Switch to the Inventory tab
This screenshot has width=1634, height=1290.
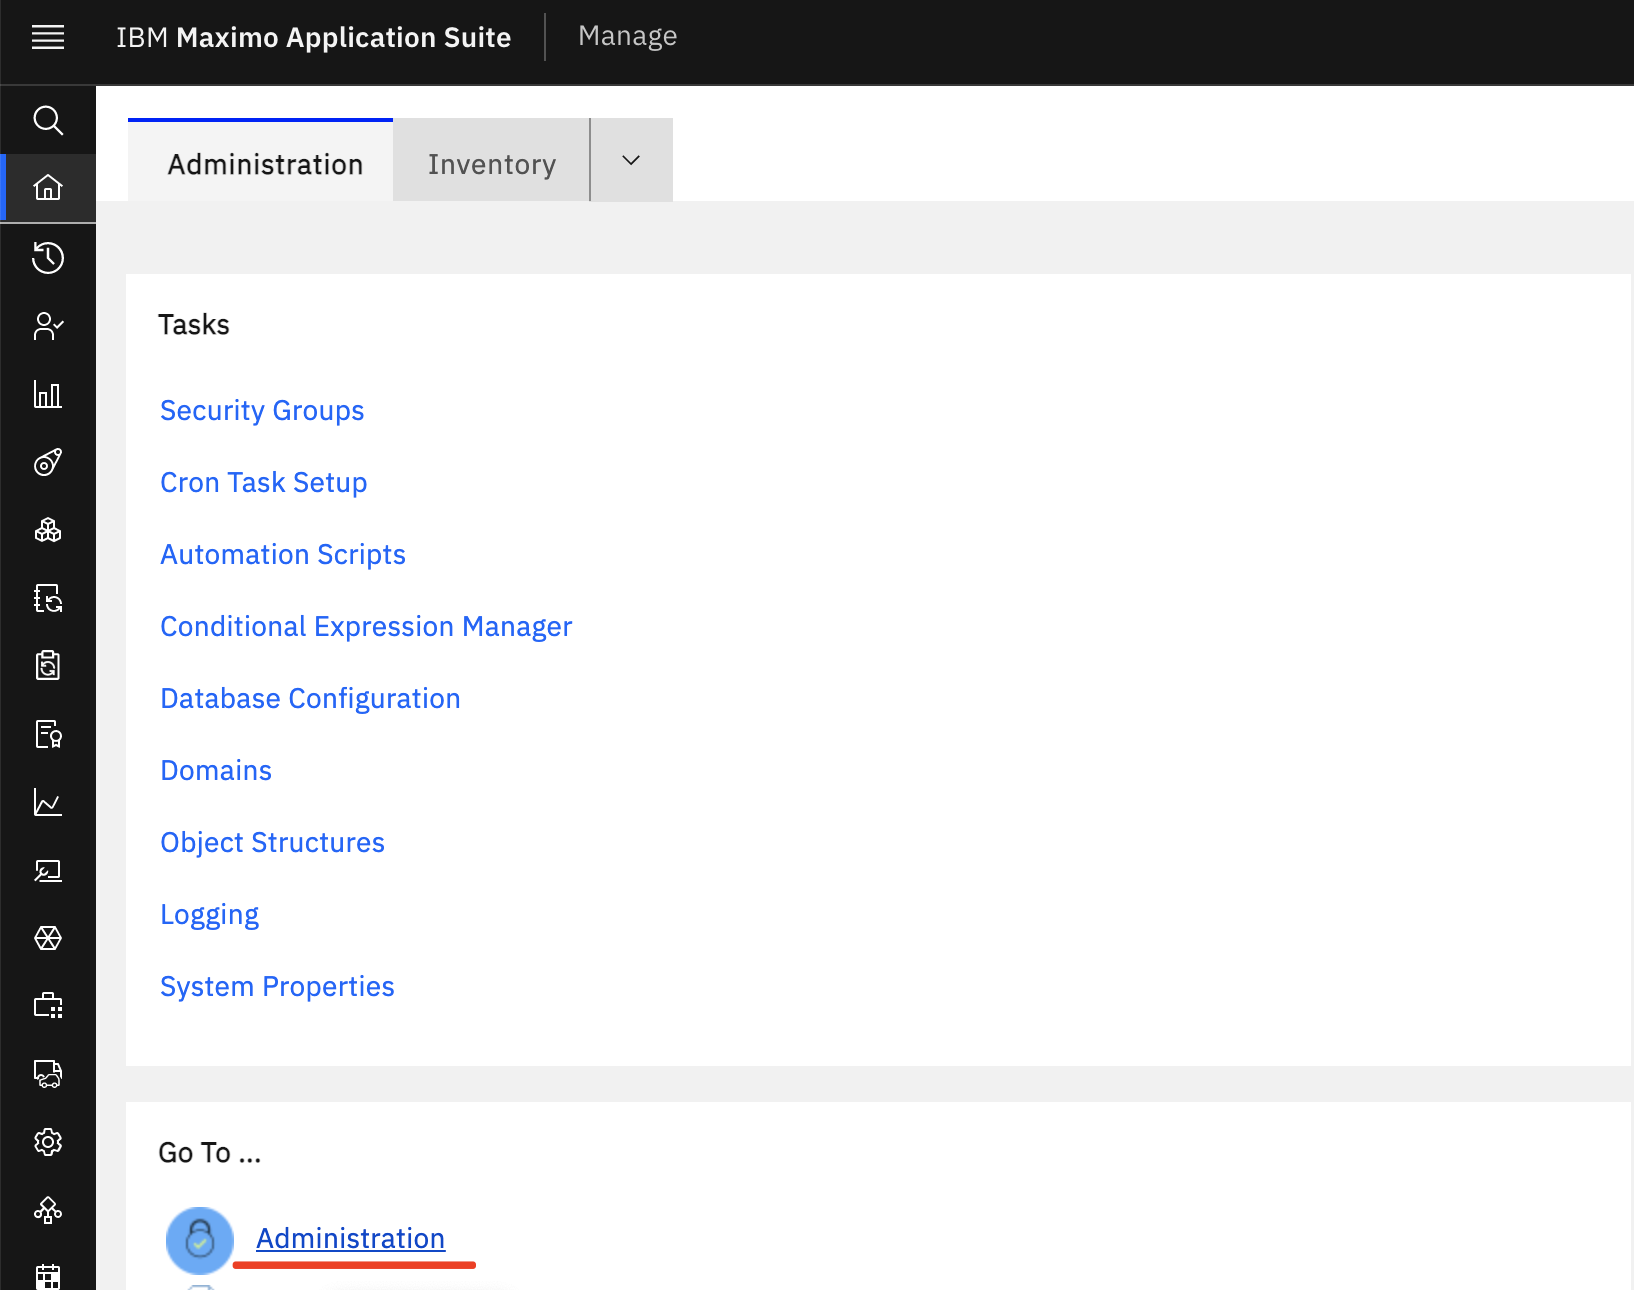pyautogui.click(x=491, y=162)
